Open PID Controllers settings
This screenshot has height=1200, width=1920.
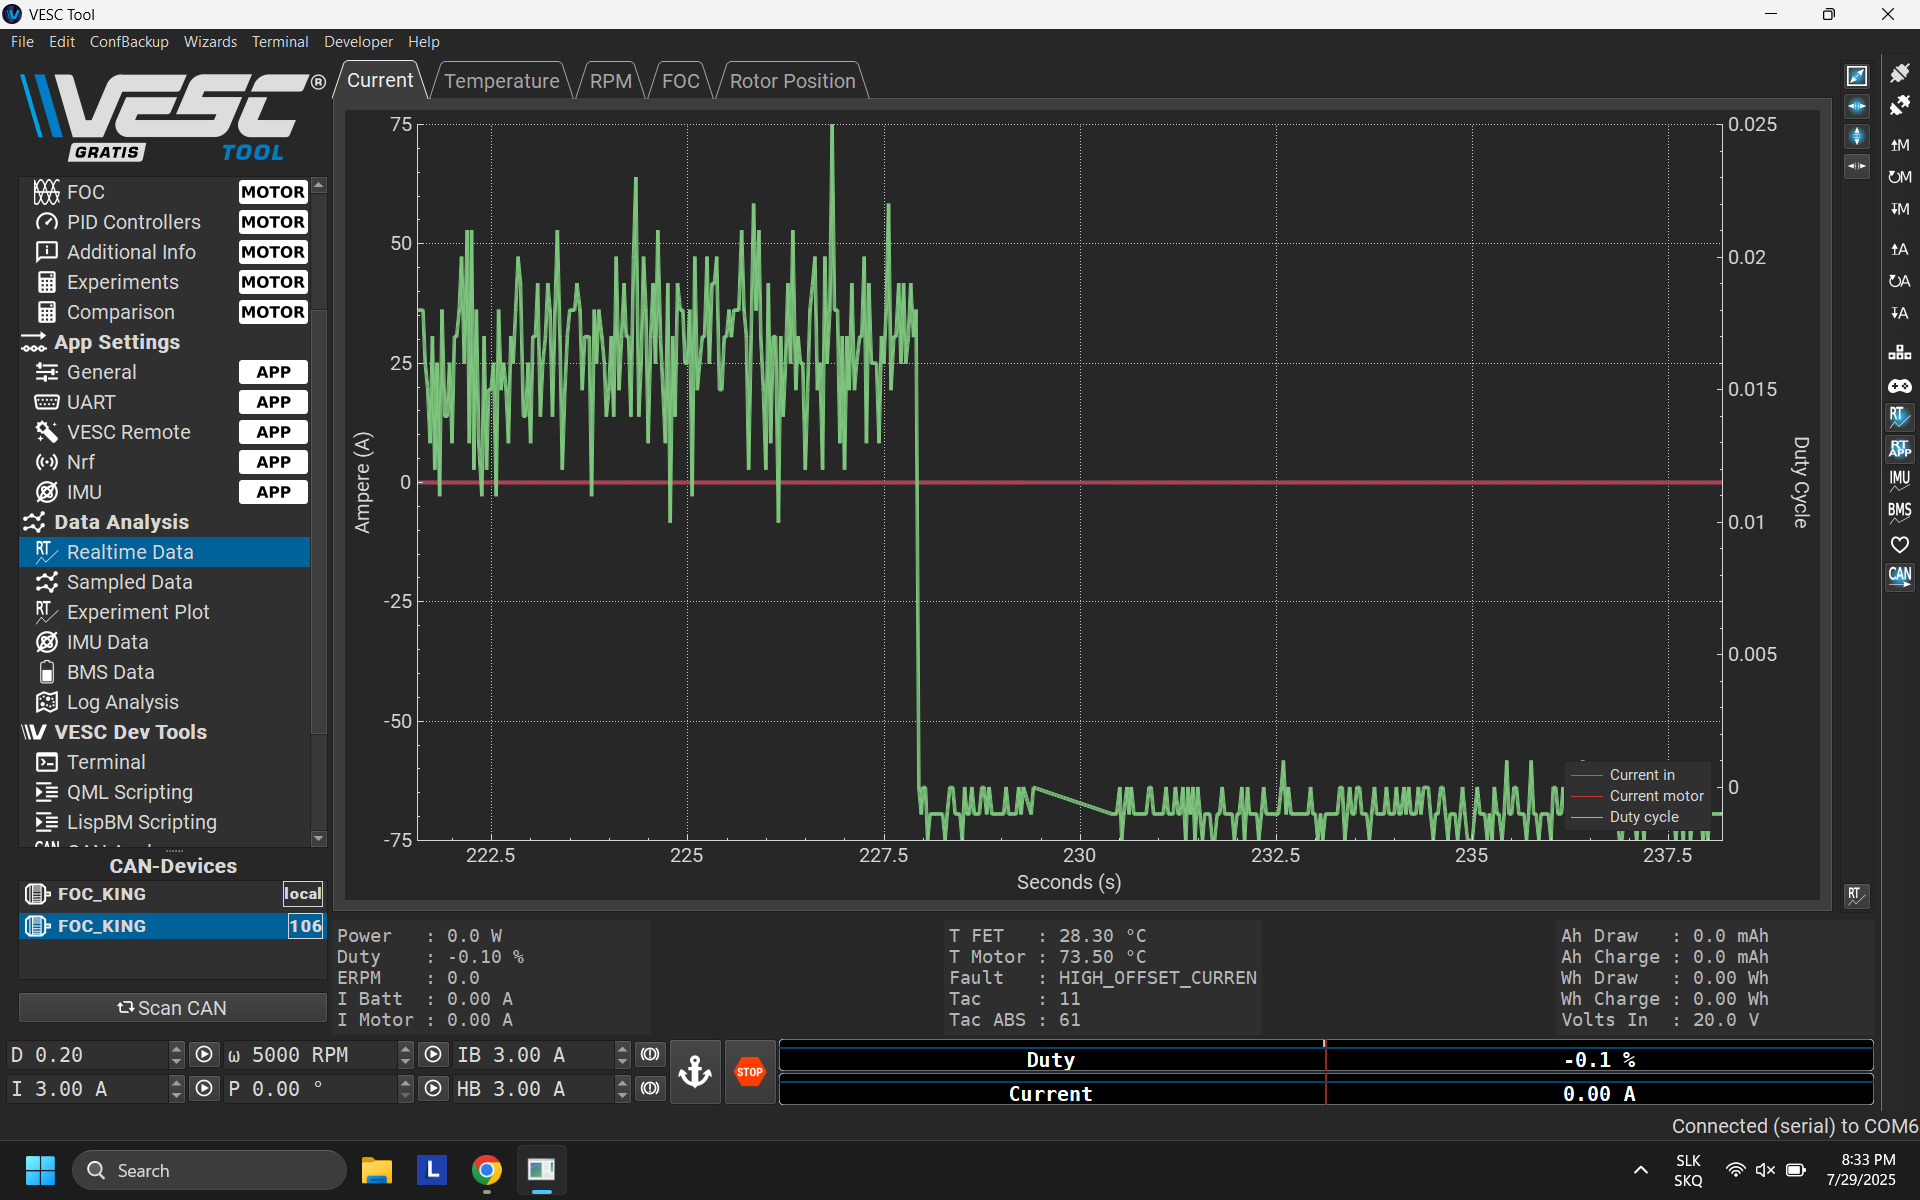coord(165,222)
